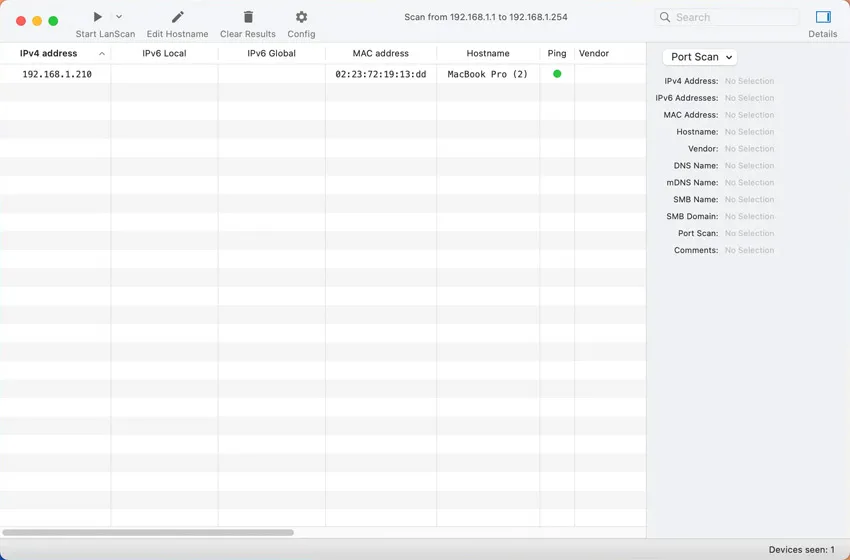Click the Clear Results trash icon

(x=248, y=17)
